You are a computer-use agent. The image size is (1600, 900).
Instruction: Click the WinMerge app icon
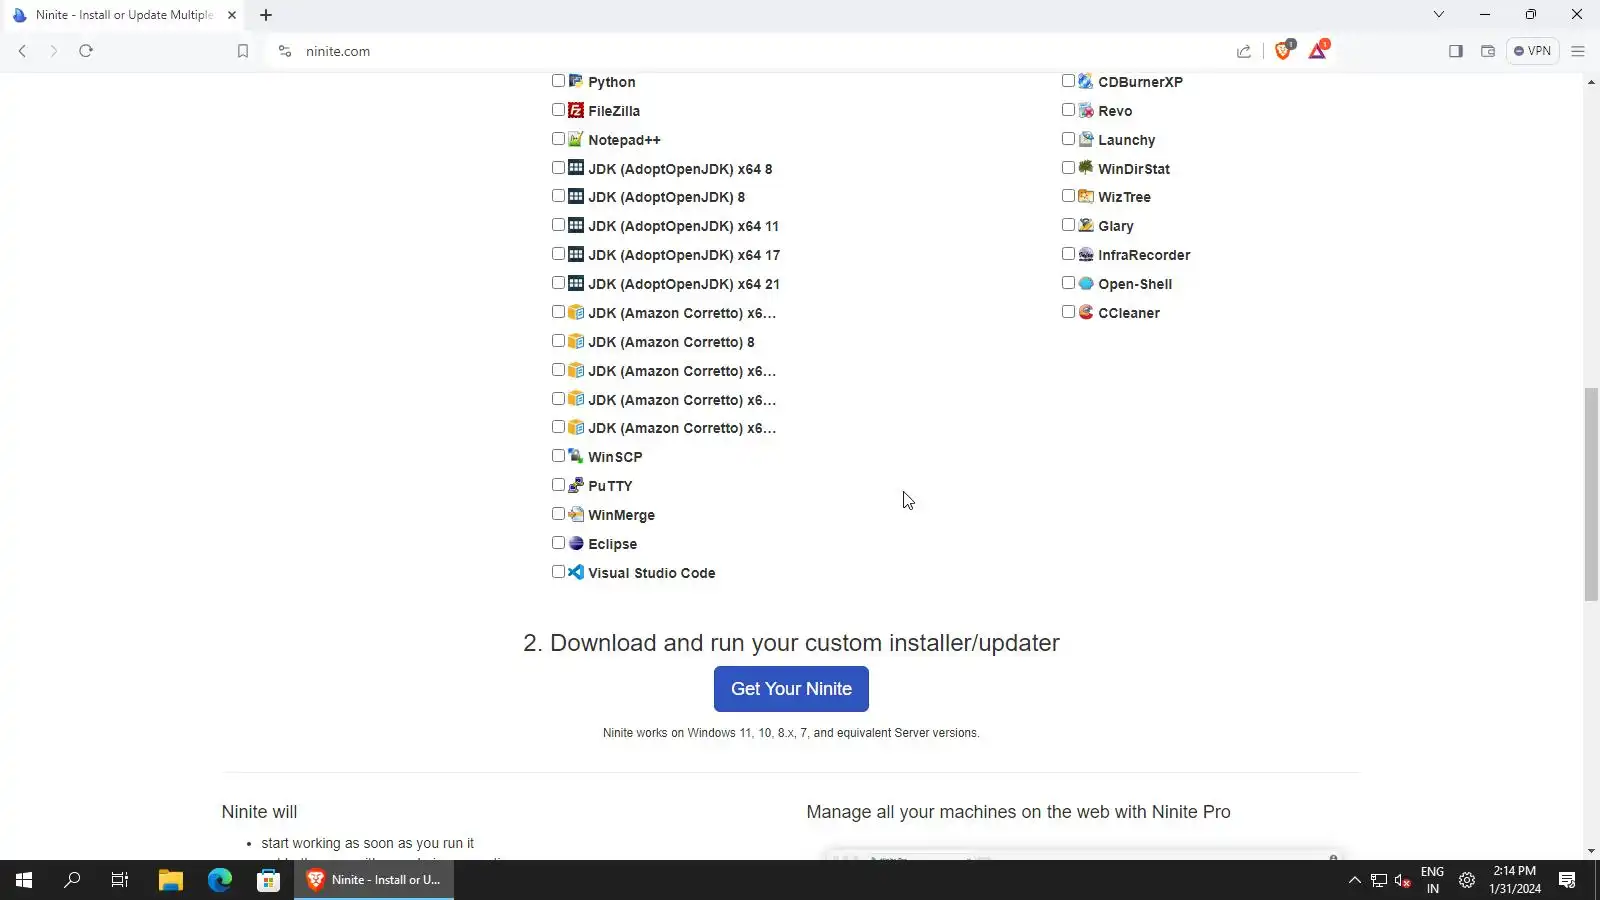point(576,514)
